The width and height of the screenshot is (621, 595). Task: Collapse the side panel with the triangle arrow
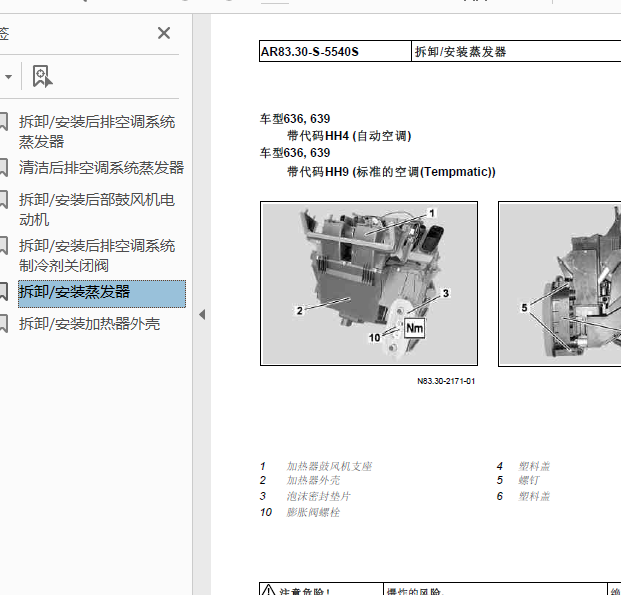click(202, 315)
